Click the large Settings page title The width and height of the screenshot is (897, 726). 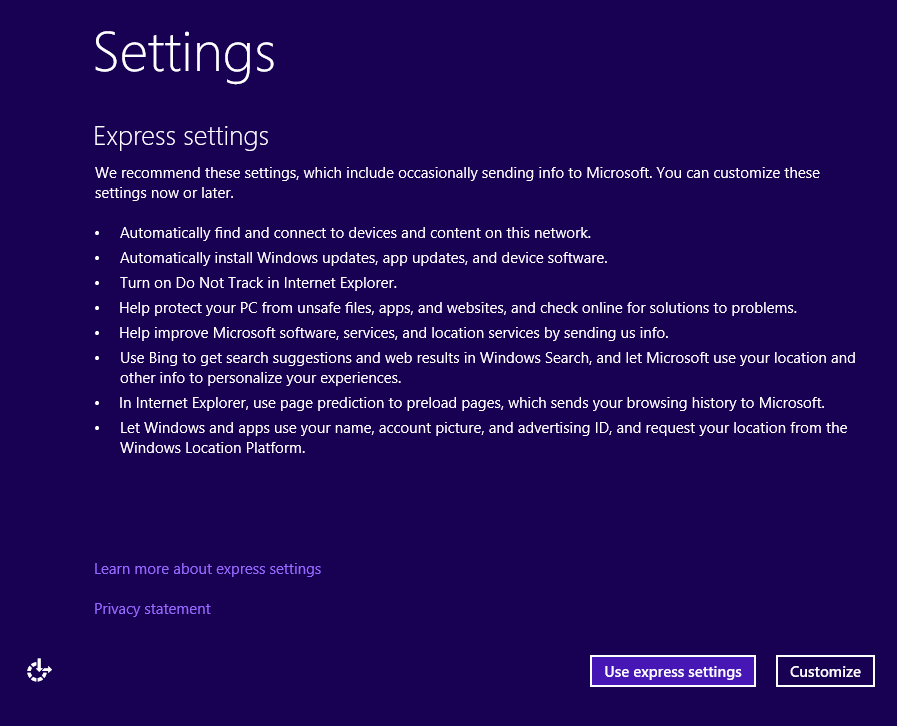click(x=184, y=53)
